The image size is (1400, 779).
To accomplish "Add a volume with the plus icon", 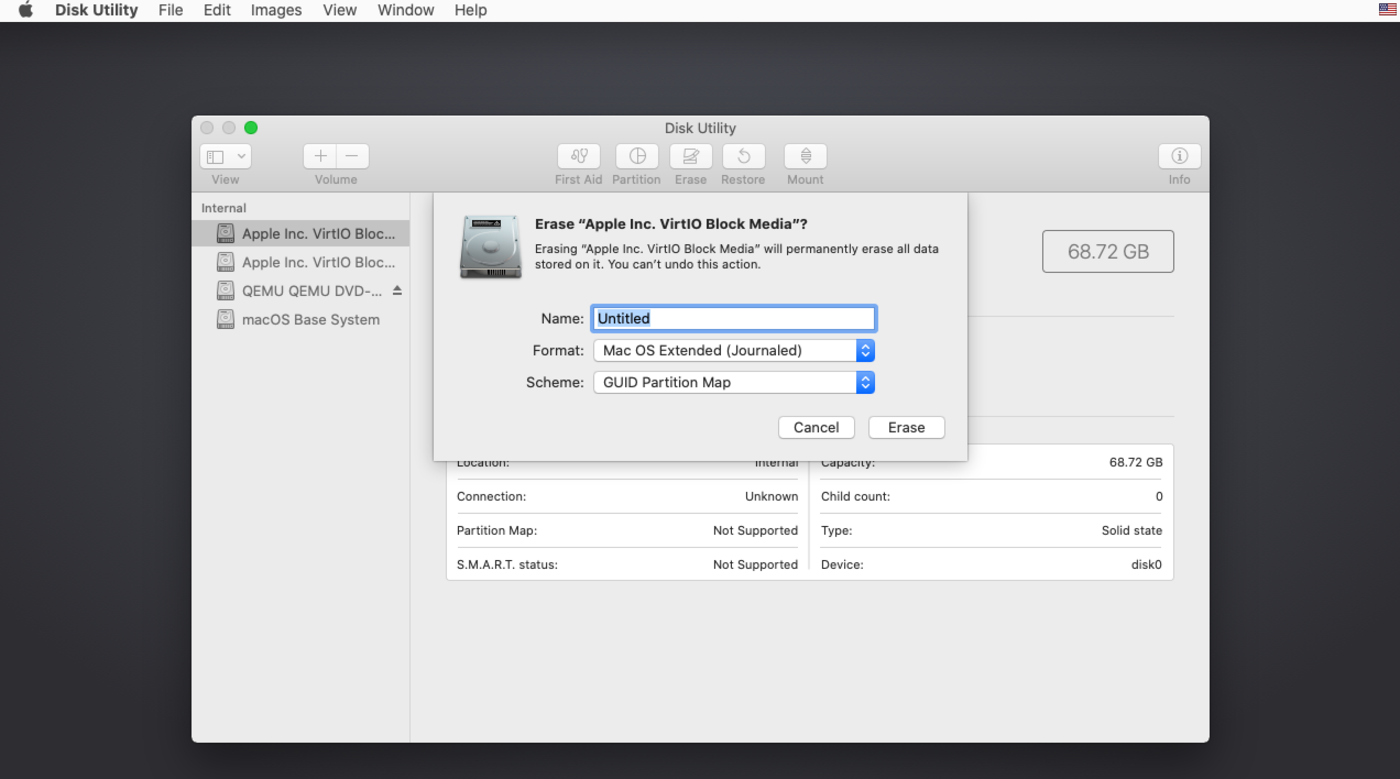I will point(319,156).
